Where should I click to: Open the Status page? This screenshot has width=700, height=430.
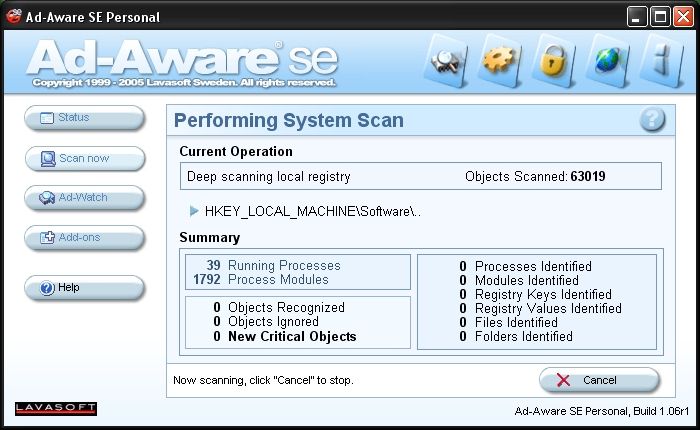coord(84,118)
